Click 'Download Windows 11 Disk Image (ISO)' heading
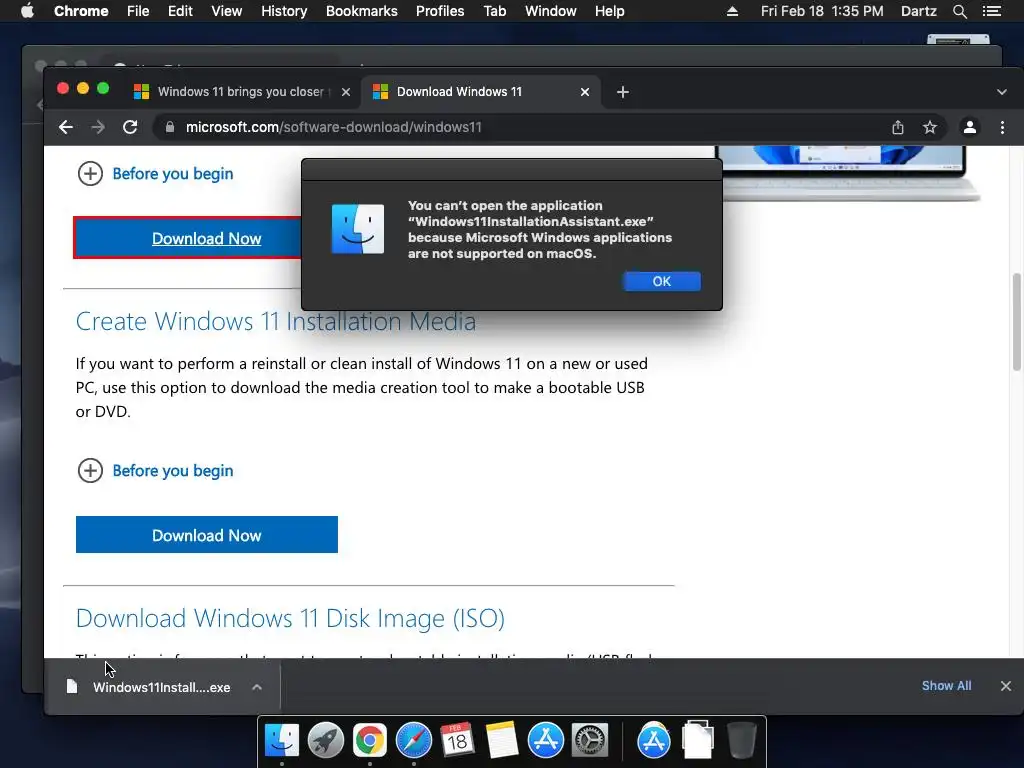This screenshot has height=768, width=1024. (x=290, y=618)
